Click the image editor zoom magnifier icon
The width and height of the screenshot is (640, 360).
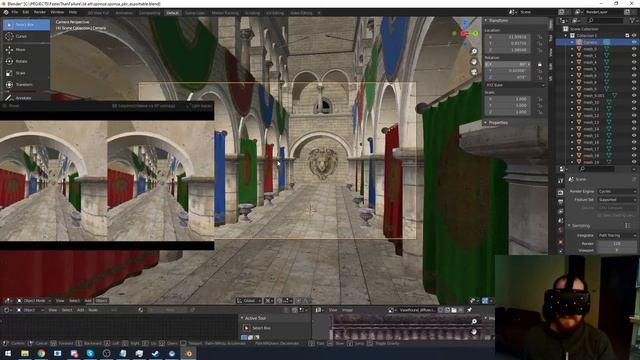click(x=474, y=322)
